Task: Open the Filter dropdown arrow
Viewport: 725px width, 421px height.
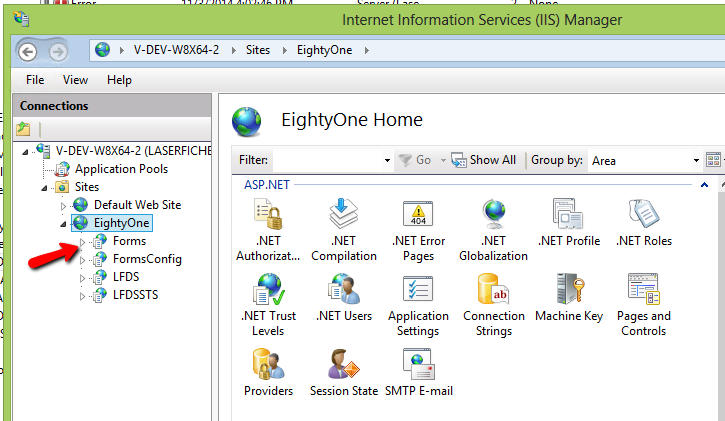Action: click(x=387, y=160)
